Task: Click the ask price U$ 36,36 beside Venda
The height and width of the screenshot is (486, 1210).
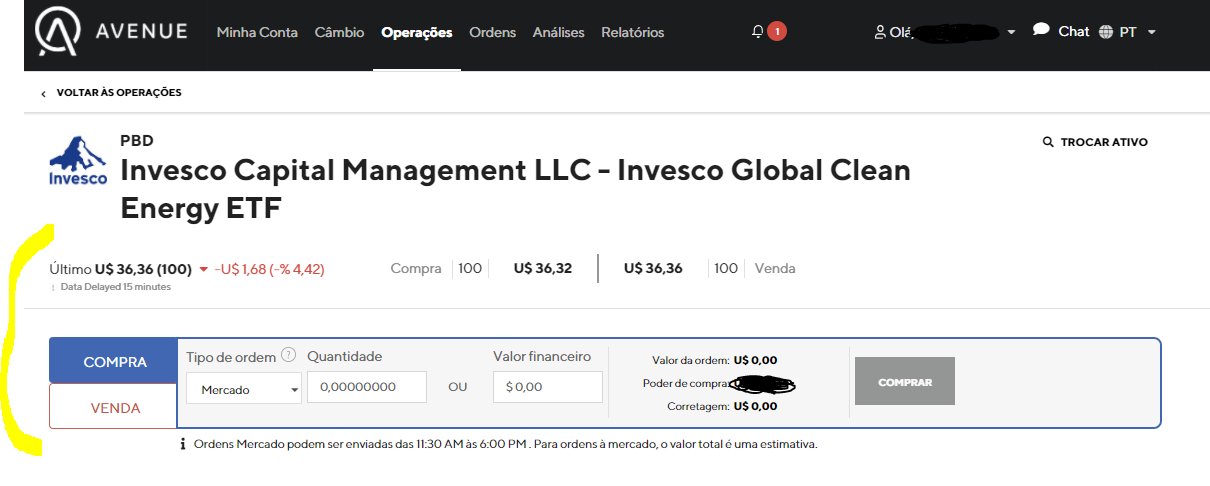Action: 653,268
